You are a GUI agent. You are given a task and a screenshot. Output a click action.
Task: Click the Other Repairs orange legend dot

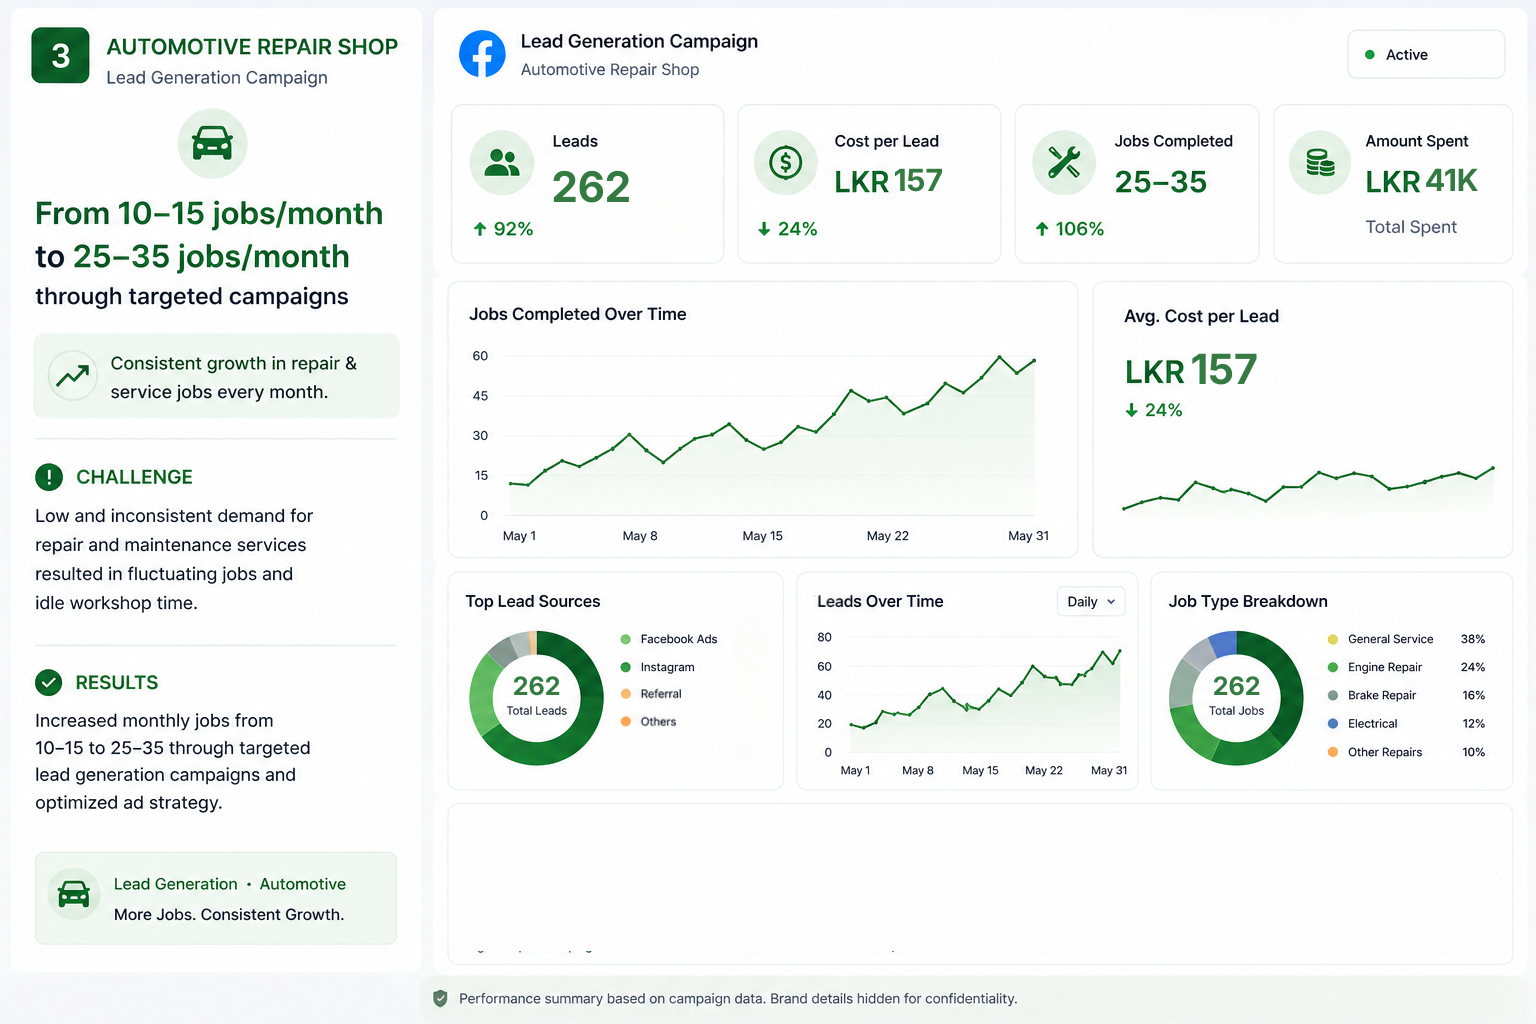click(1333, 752)
